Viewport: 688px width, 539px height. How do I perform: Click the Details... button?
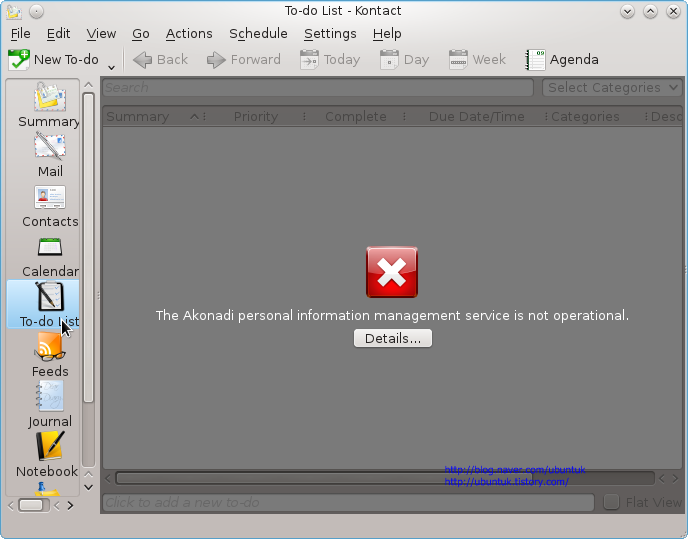pyautogui.click(x=393, y=338)
